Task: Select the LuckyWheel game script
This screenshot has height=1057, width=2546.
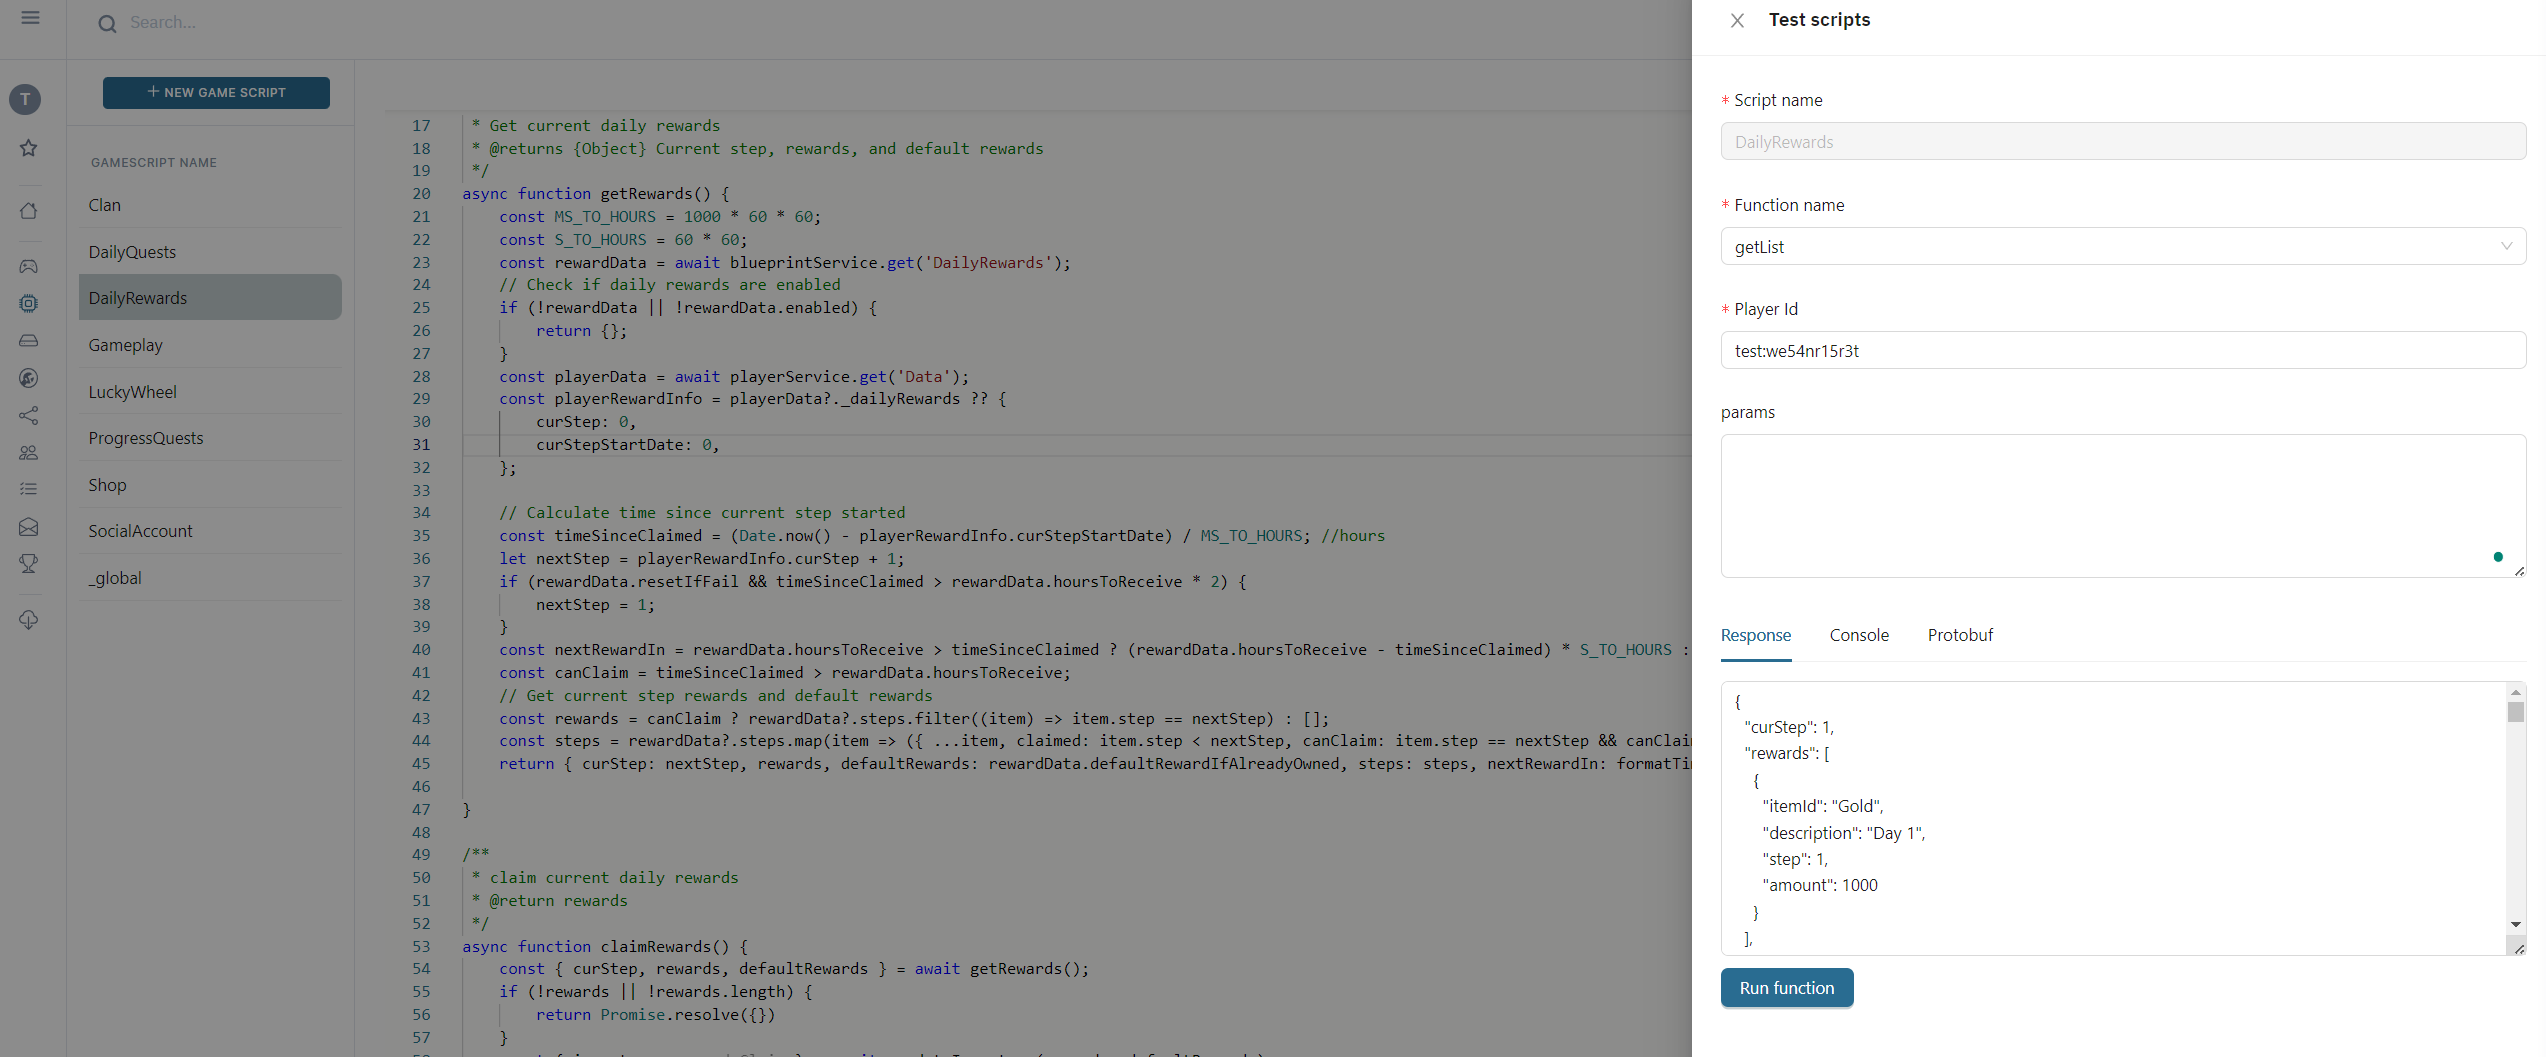Action: (x=210, y=392)
